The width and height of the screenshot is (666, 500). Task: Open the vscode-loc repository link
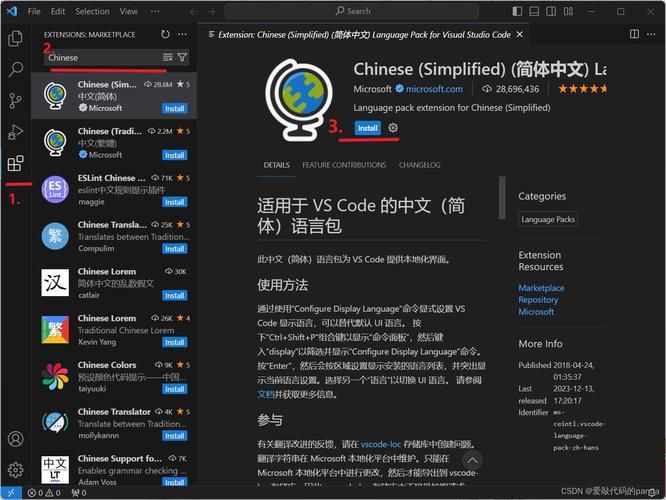[x=381, y=444]
